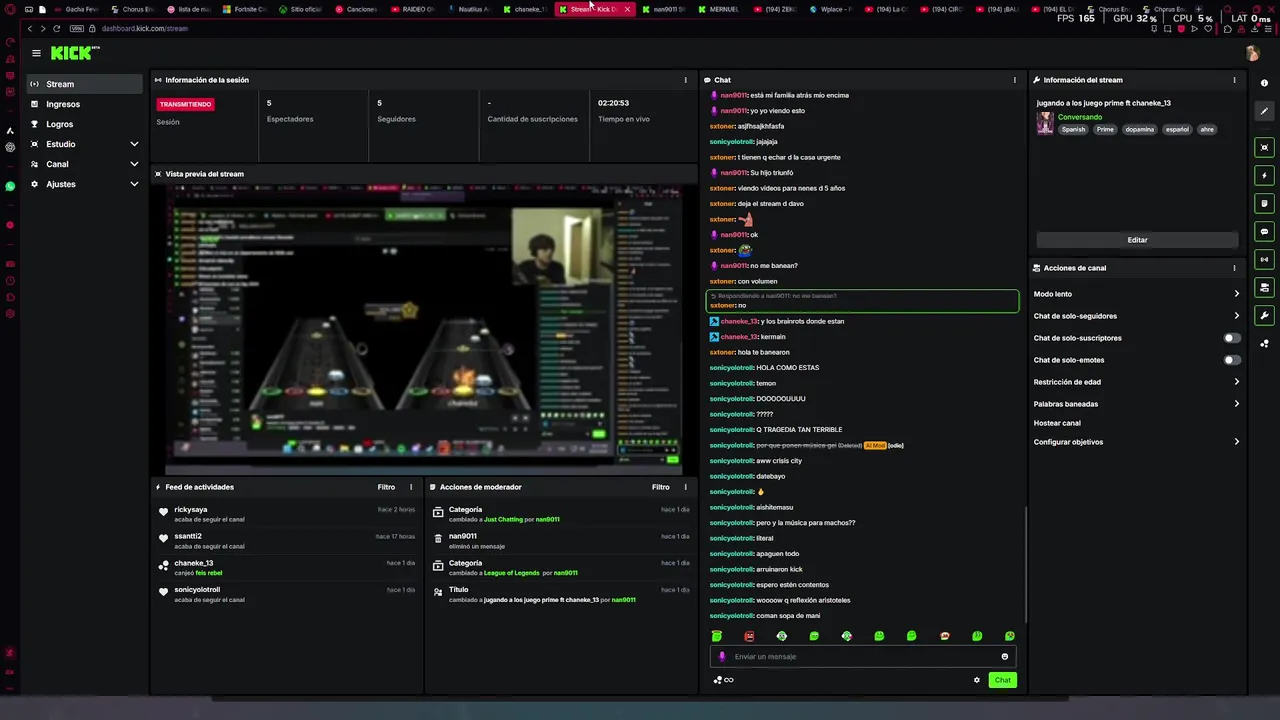Click the stream category thumbnail image
Screen dimensions: 1280x720
click(1045, 122)
